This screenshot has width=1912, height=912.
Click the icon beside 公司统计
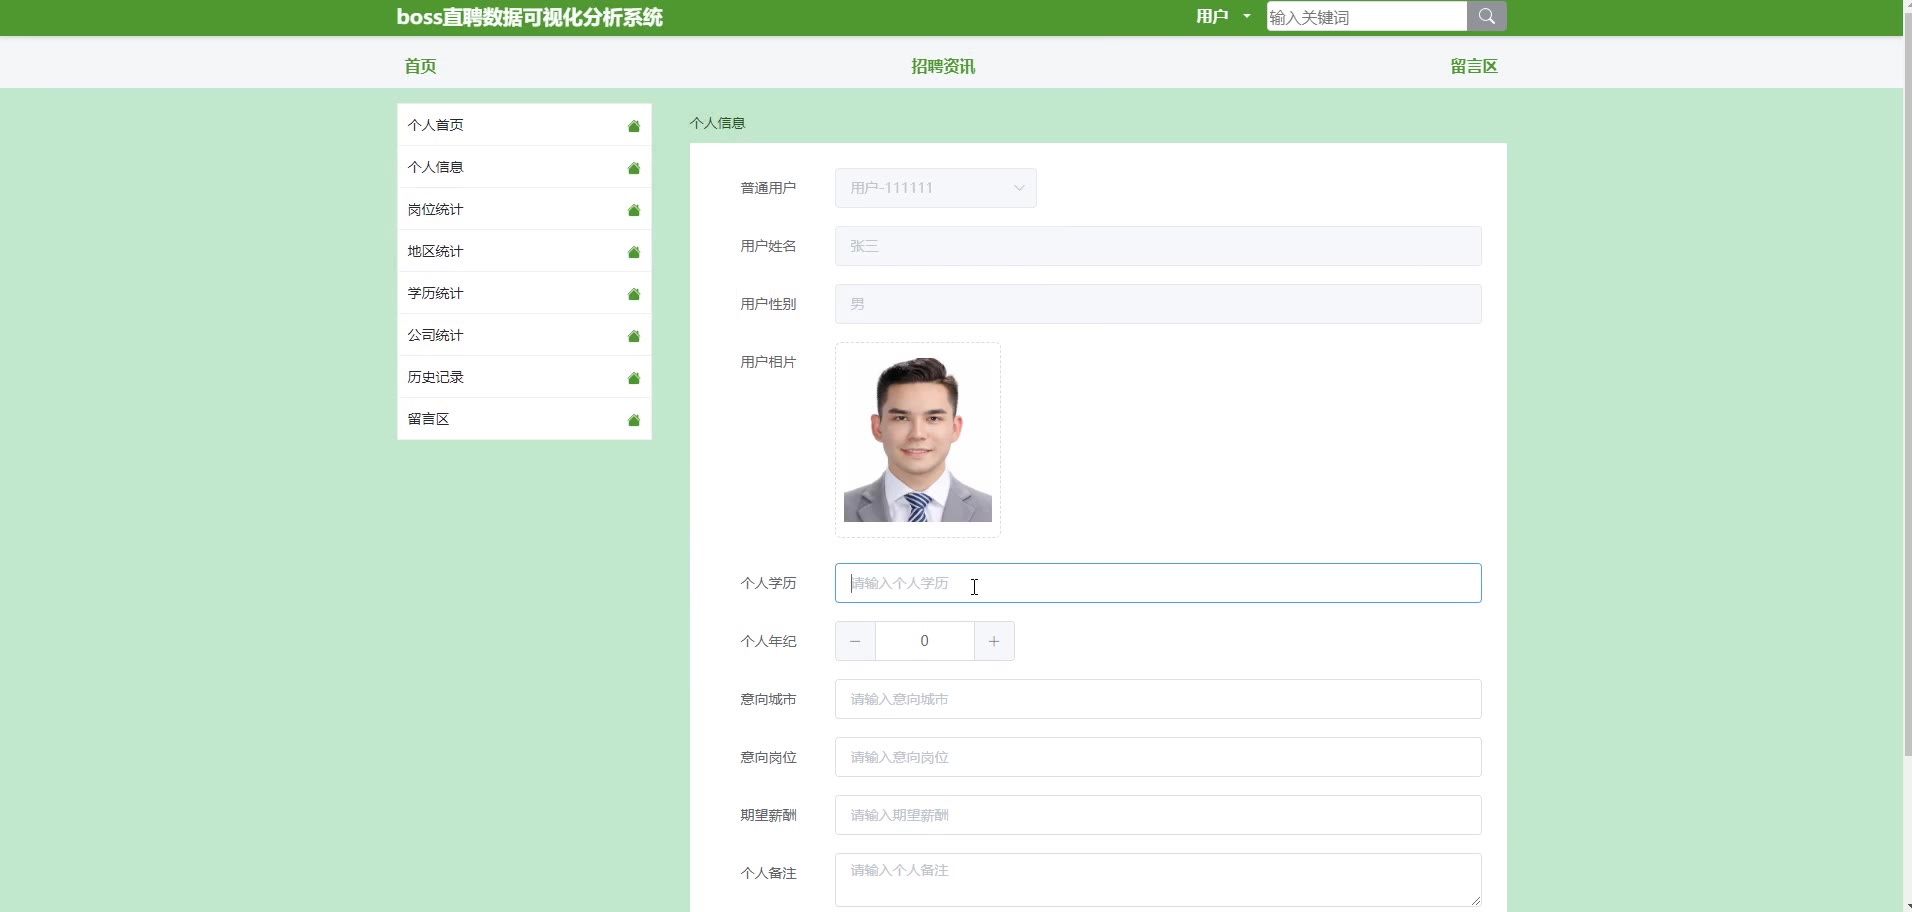click(x=633, y=336)
